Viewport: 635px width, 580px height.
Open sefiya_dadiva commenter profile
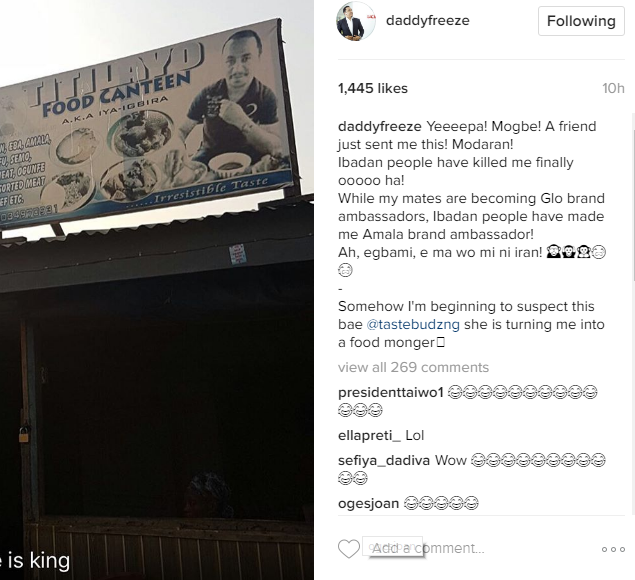click(x=384, y=461)
